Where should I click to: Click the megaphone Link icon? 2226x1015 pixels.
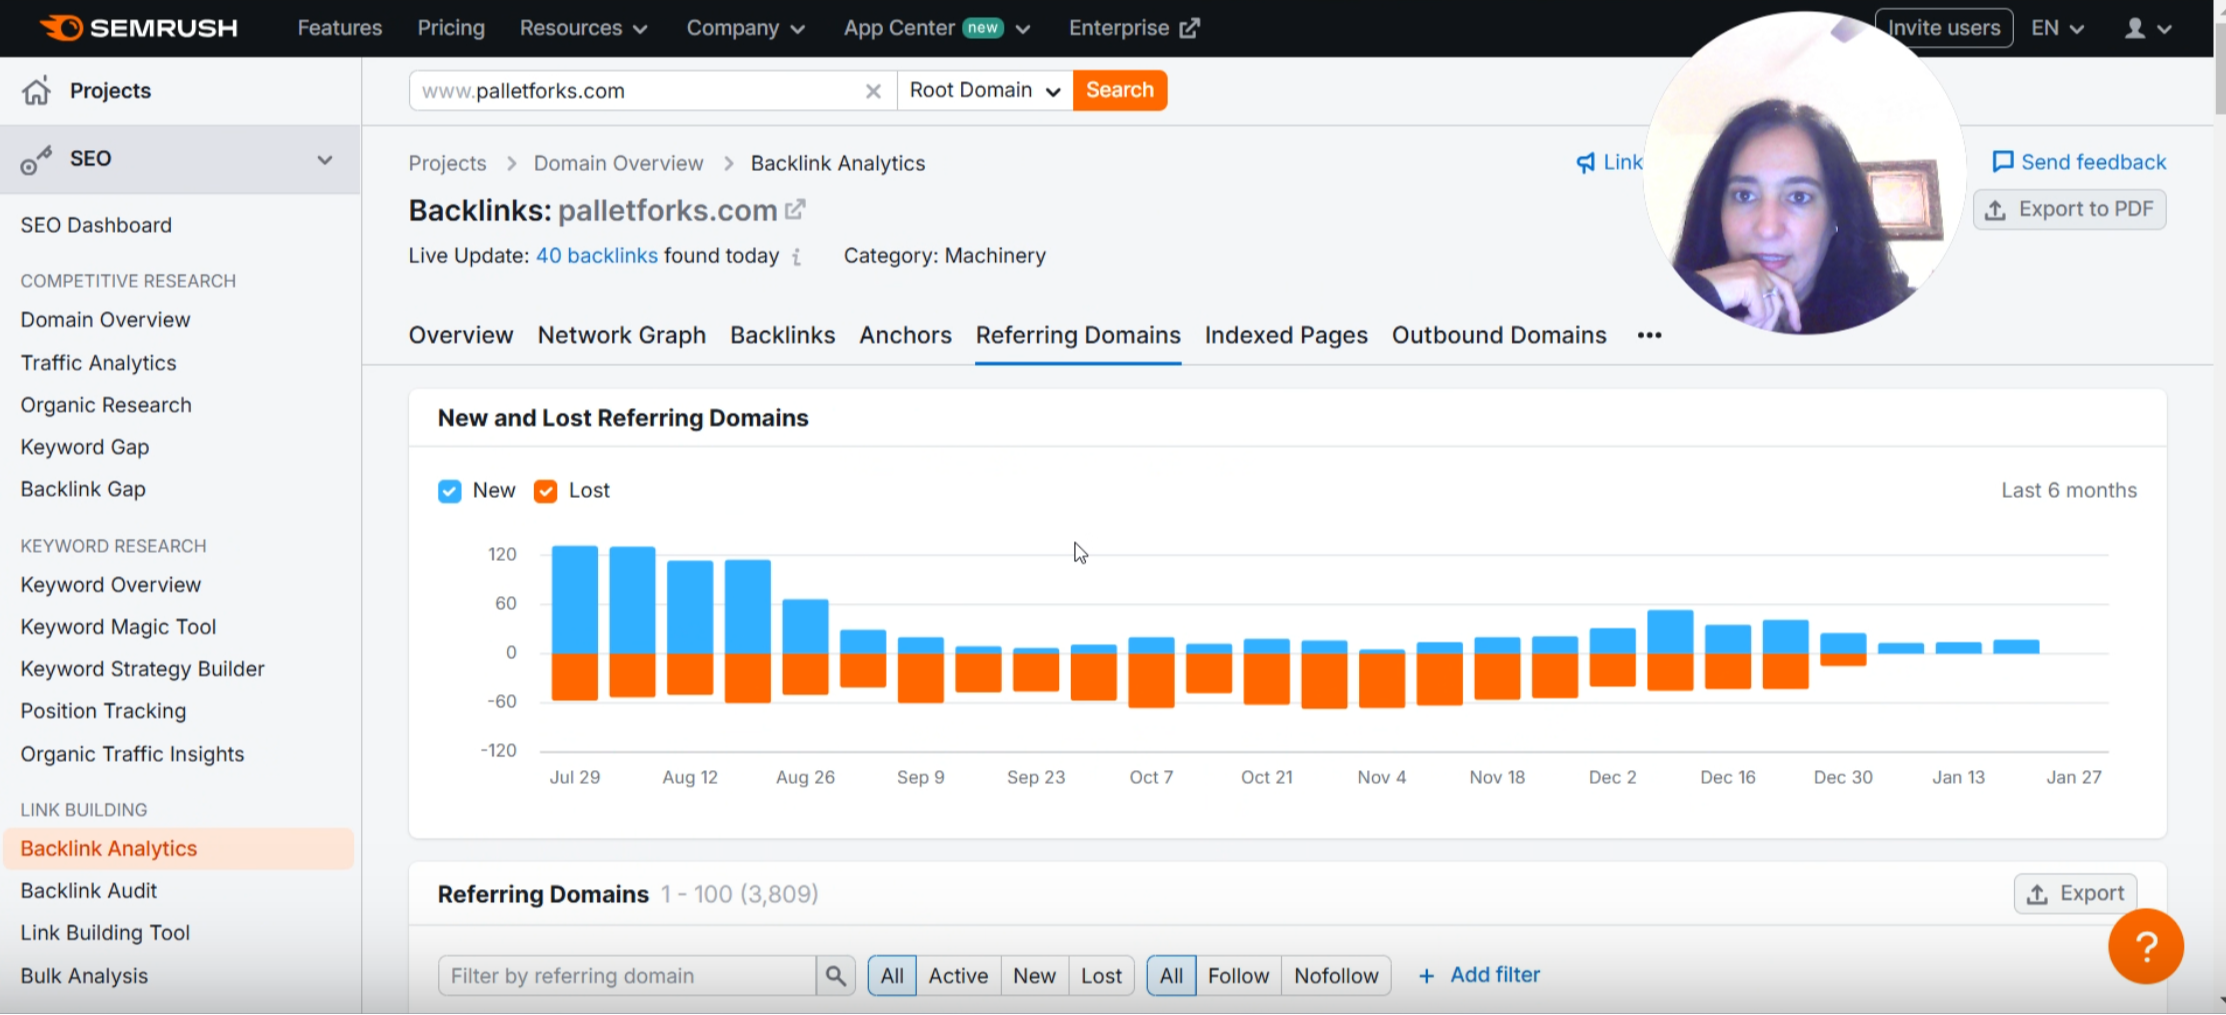(x=1586, y=163)
